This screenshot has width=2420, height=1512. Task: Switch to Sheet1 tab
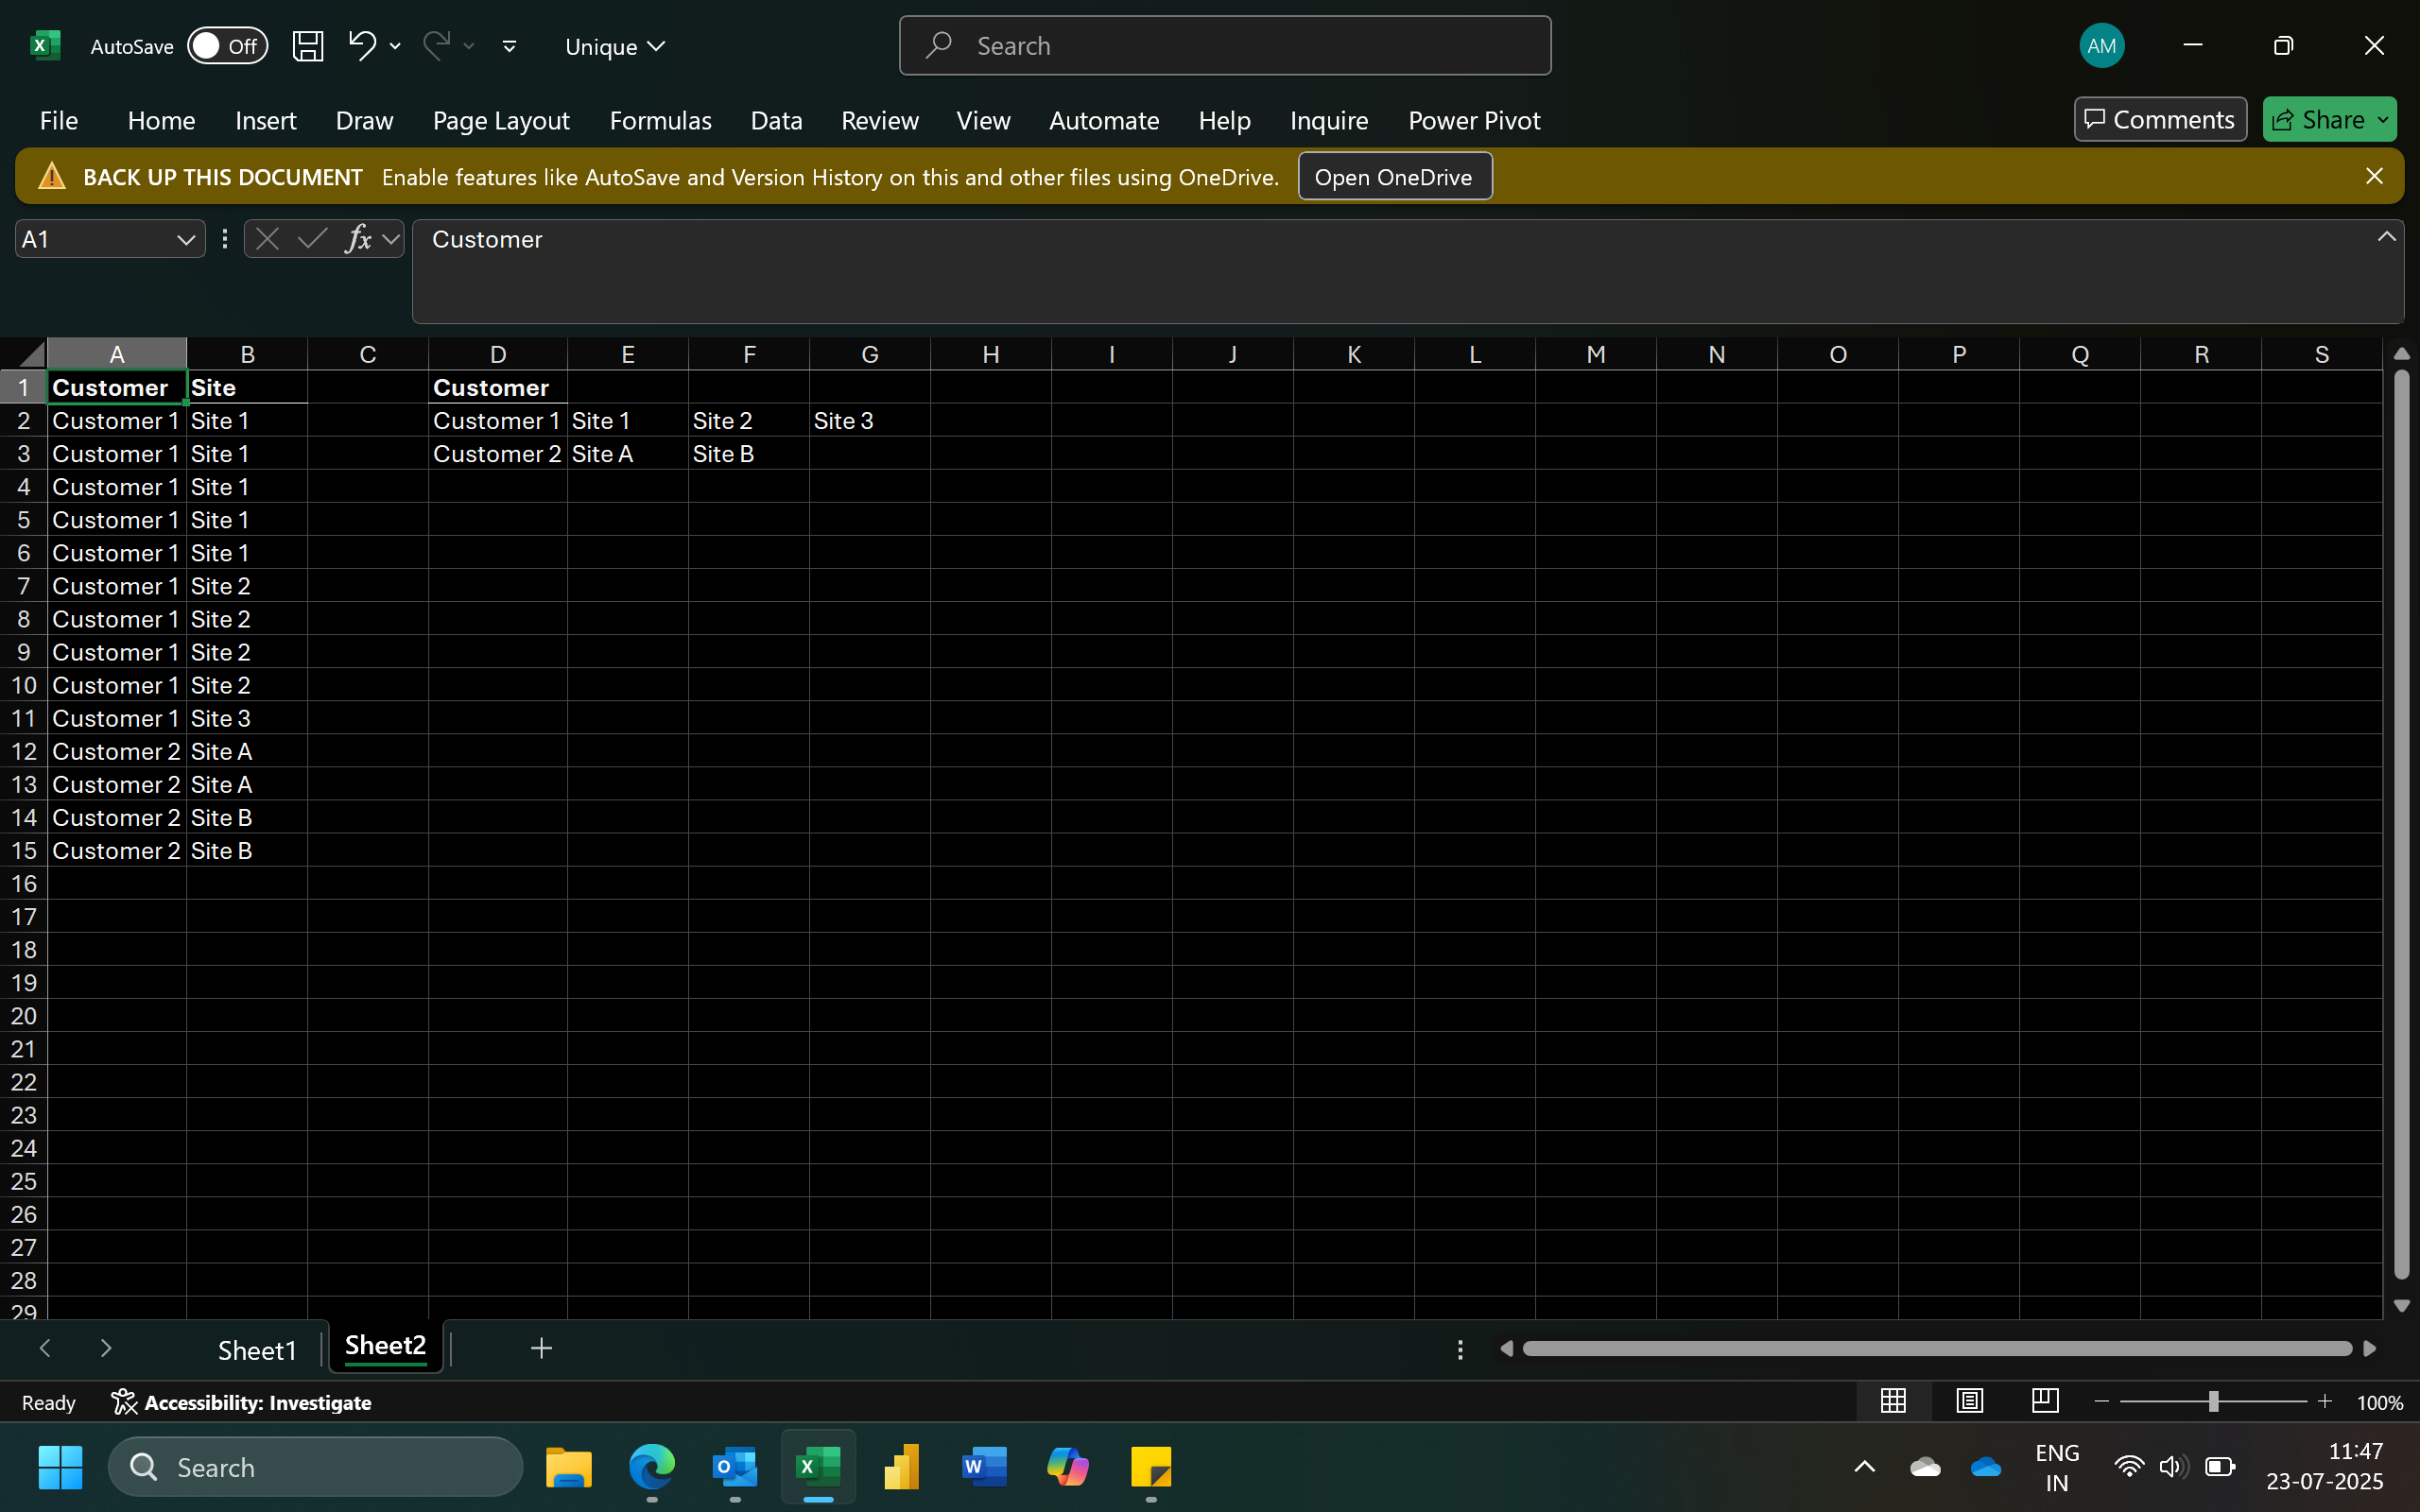(257, 1350)
